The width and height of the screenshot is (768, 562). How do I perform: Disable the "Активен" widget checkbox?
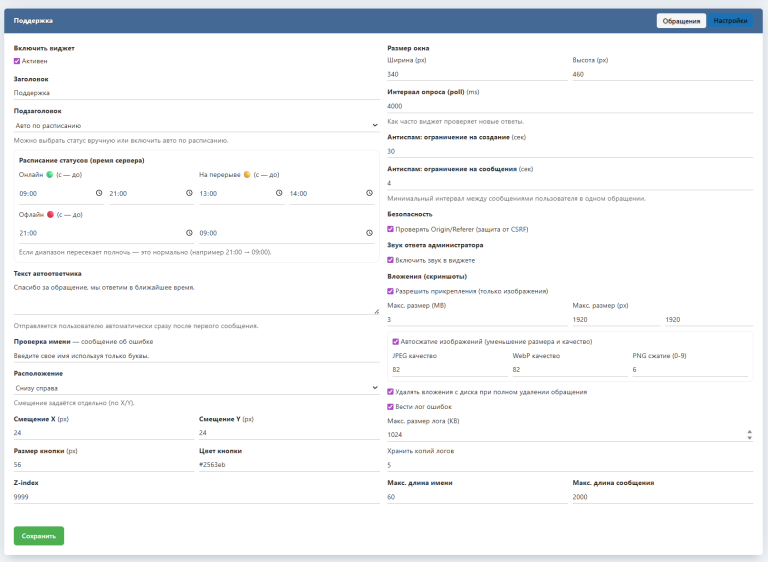(17, 61)
